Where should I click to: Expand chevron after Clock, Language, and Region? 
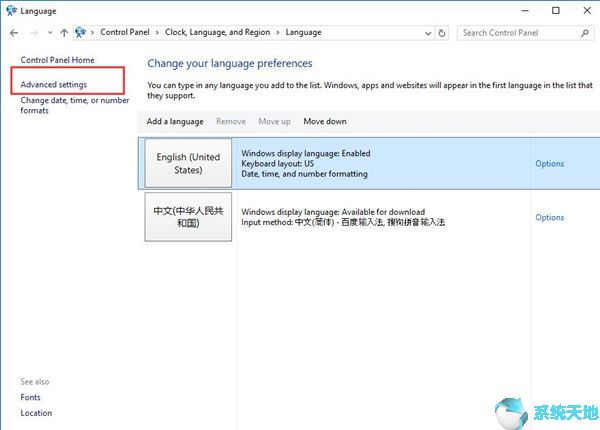278,33
